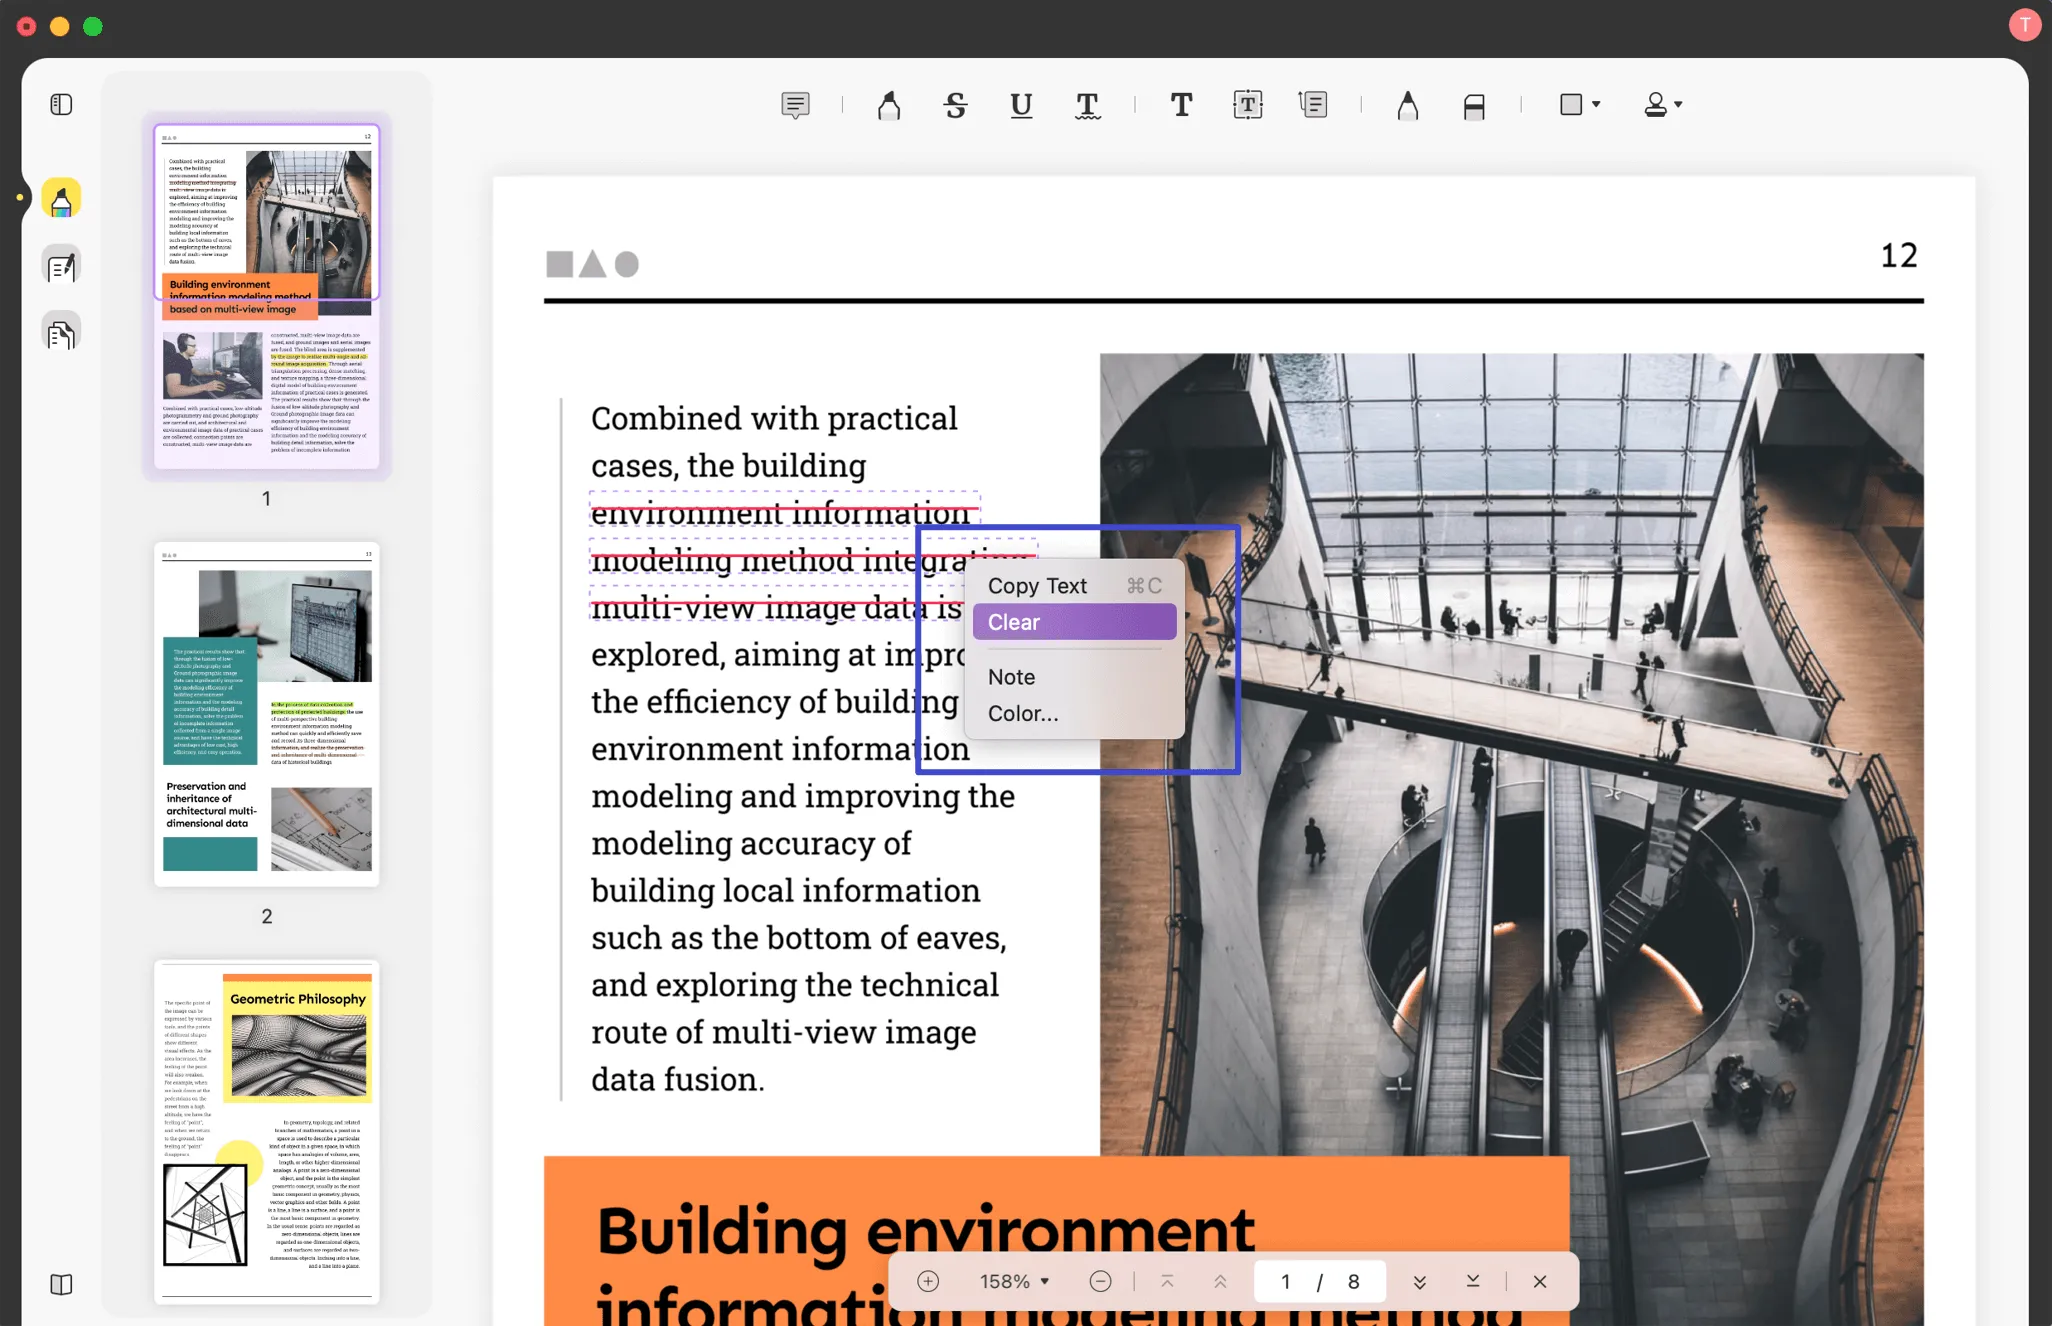The width and height of the screenshot is (2052, 1326).
Task: Click the Note option in context menu
Action: (1011, 676)
